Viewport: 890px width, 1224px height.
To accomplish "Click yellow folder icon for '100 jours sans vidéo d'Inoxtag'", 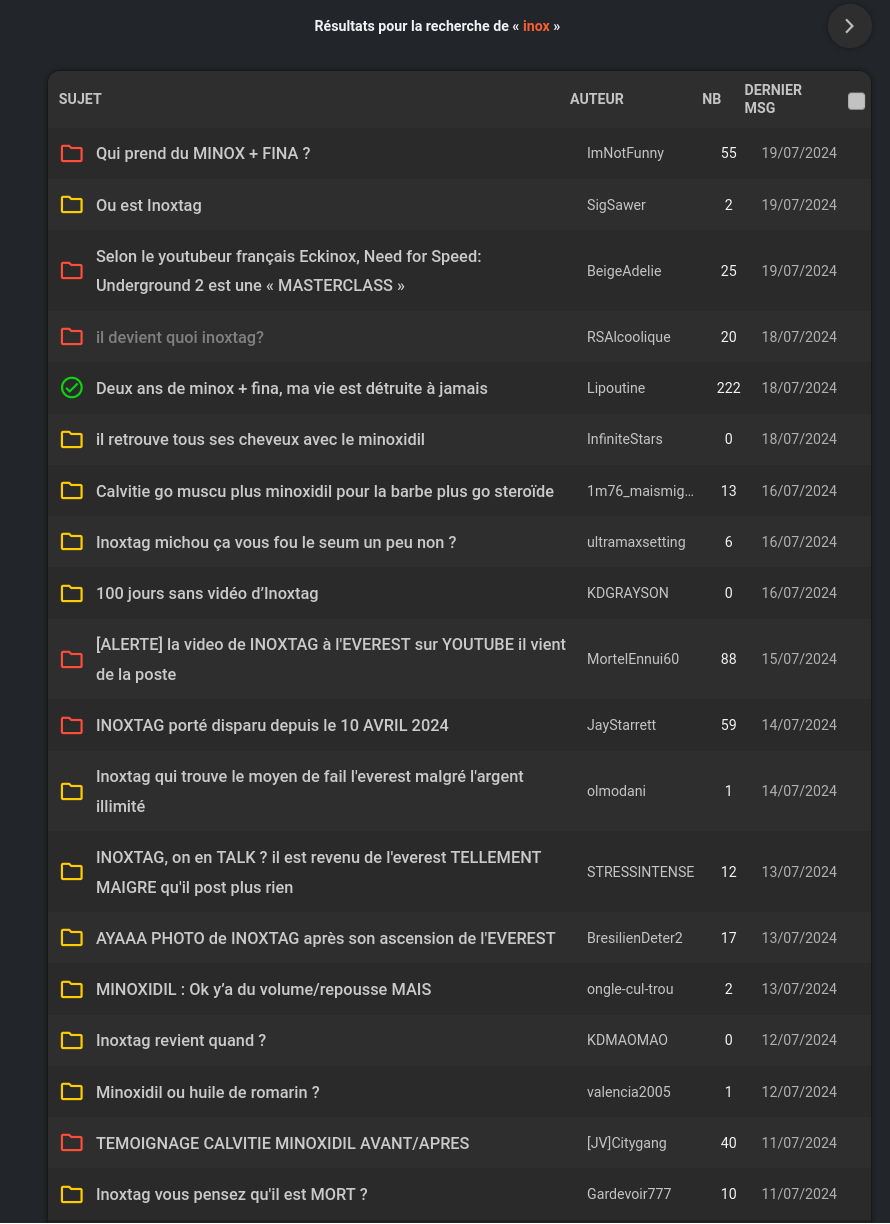I will click(71, 593).
